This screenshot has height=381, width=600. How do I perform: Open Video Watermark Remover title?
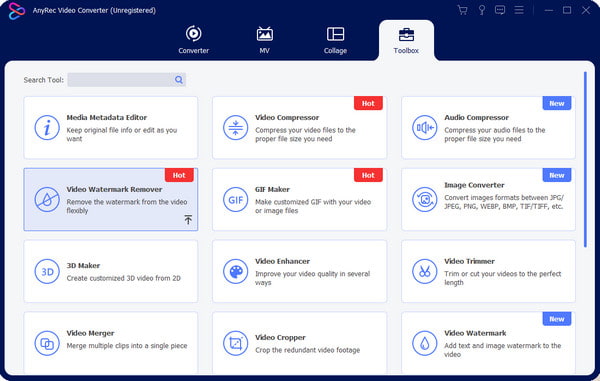114,189
